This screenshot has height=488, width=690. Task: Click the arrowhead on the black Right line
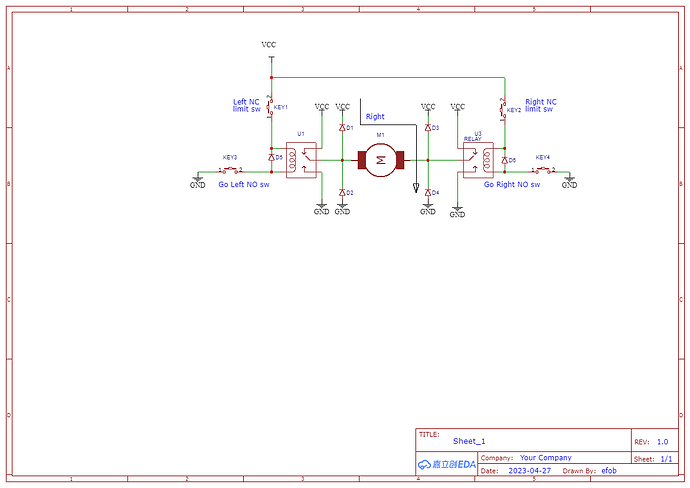point(416,188)
